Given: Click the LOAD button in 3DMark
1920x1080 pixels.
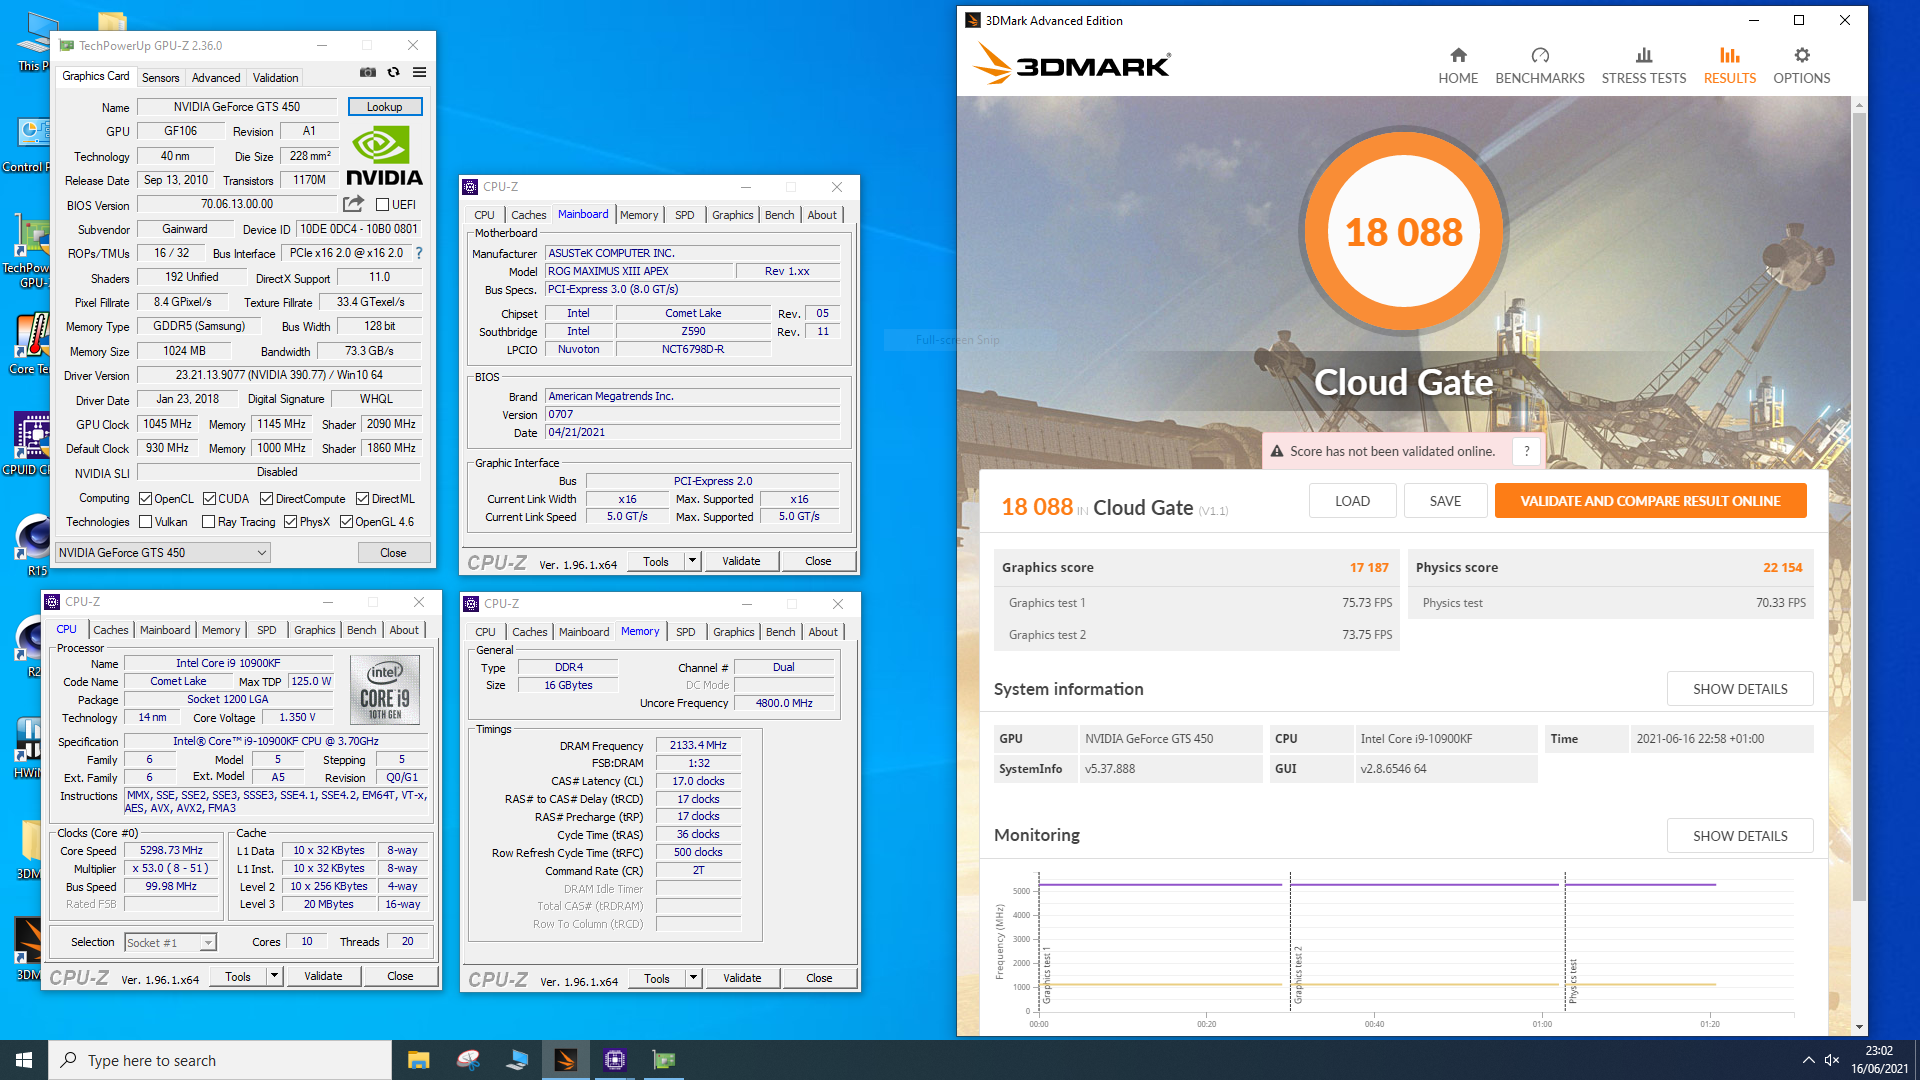Looking at the screenshot, I should click(x=1352, y=501).
